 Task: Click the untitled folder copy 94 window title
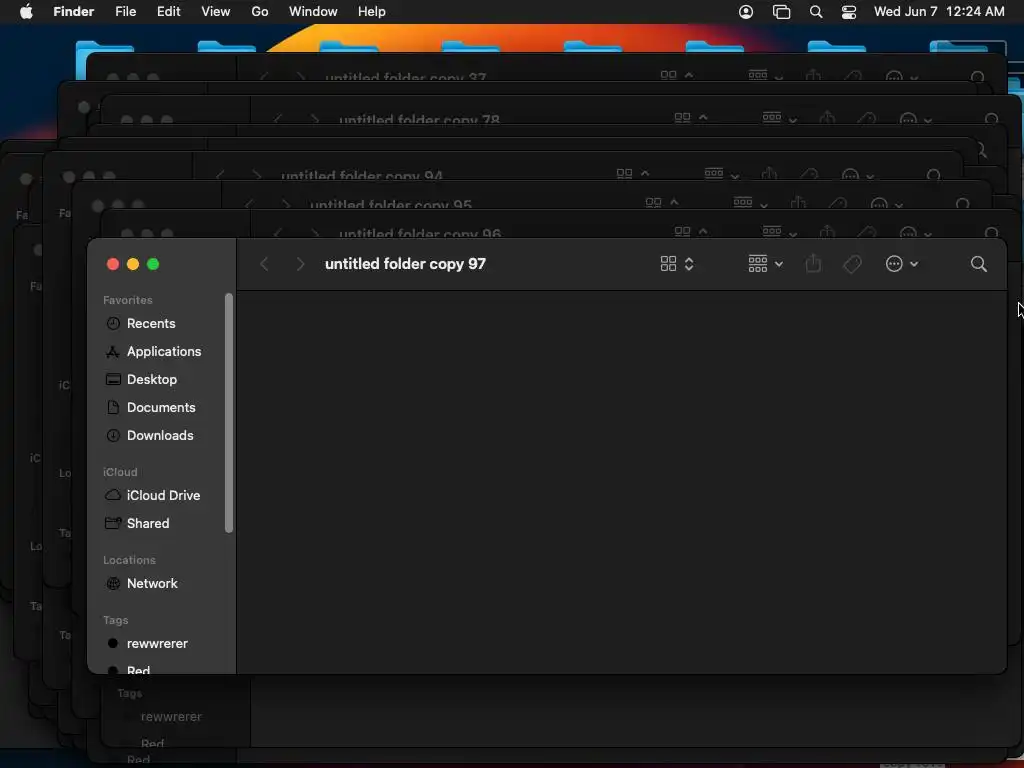361,176
